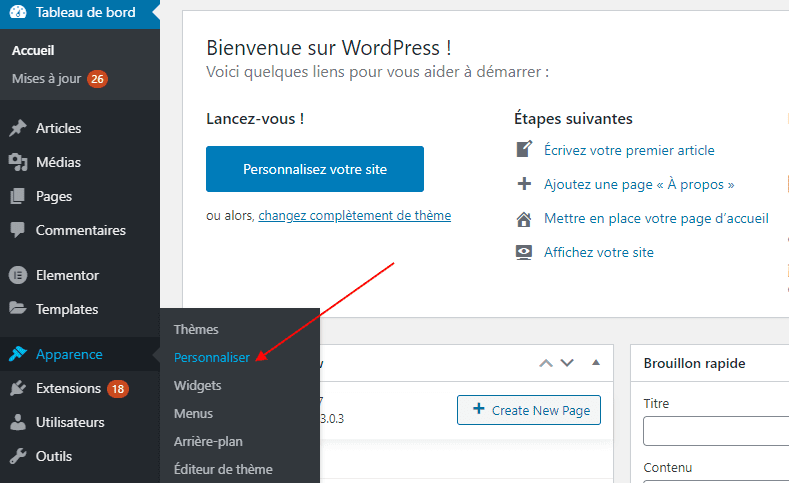Click the 26 updates badge
789x483 pixels.
[98, 78]
